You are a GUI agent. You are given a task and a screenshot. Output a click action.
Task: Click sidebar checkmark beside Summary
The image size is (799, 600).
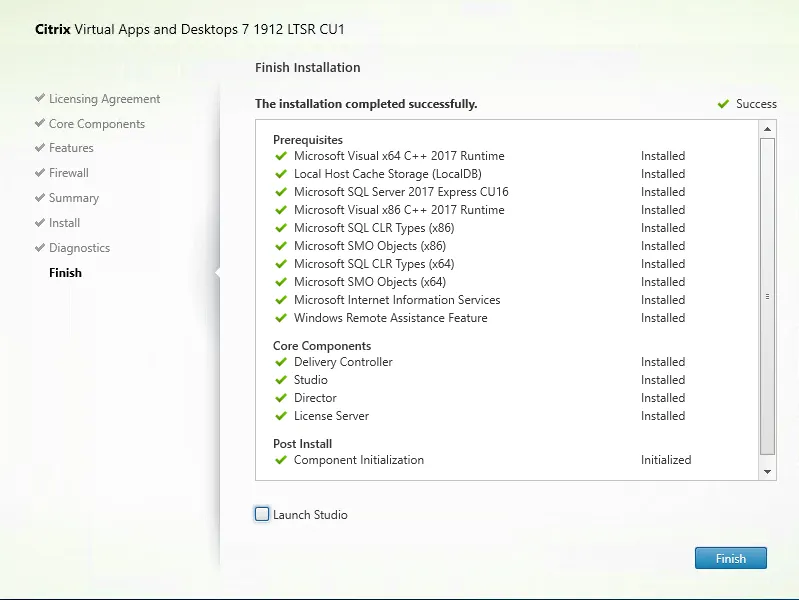40,197
